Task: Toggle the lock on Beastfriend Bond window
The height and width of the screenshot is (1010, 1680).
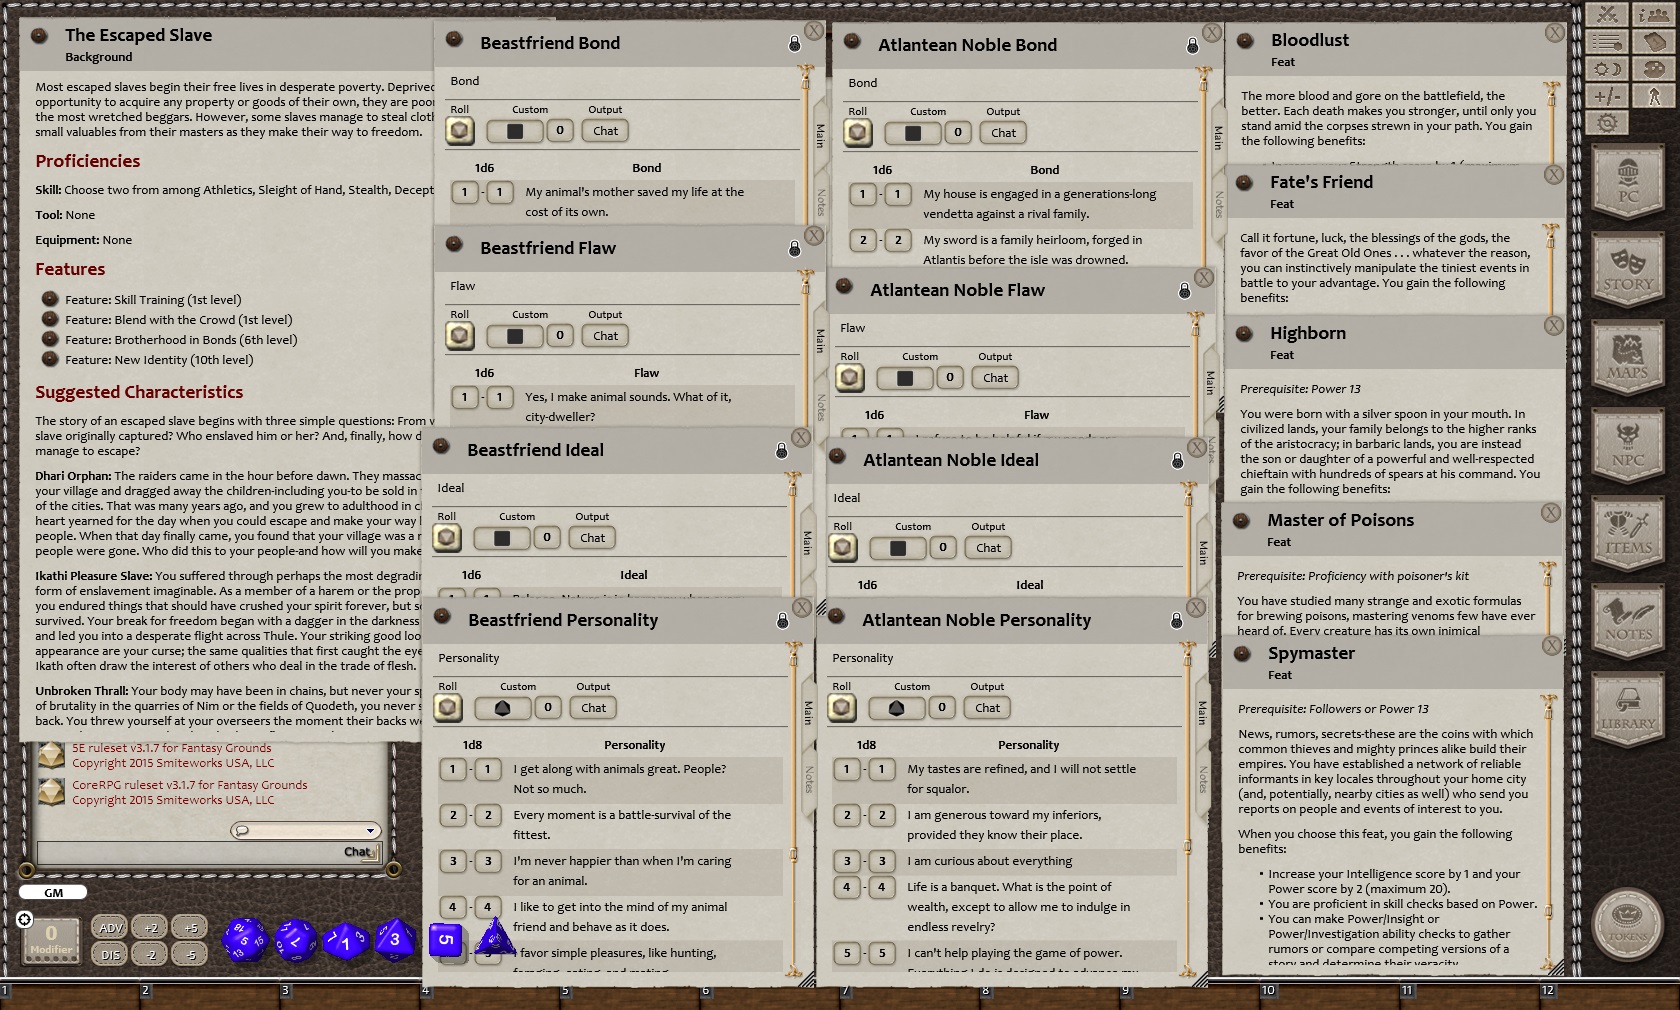Action: point(793,43)
